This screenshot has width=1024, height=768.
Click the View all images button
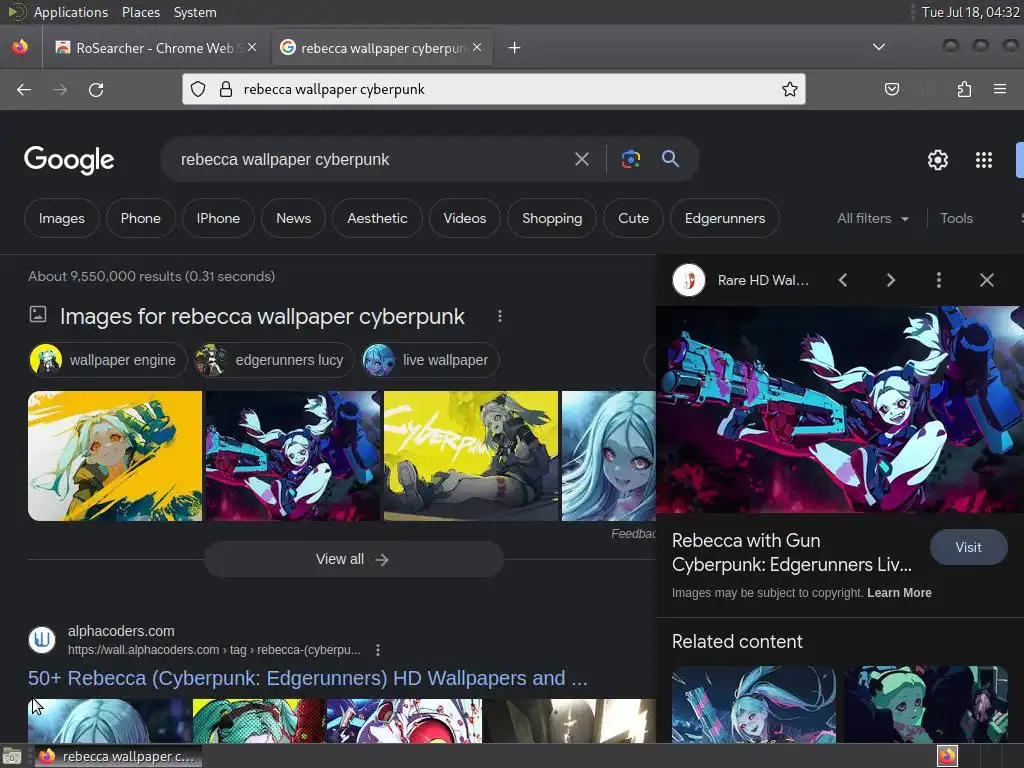(353, 559)
